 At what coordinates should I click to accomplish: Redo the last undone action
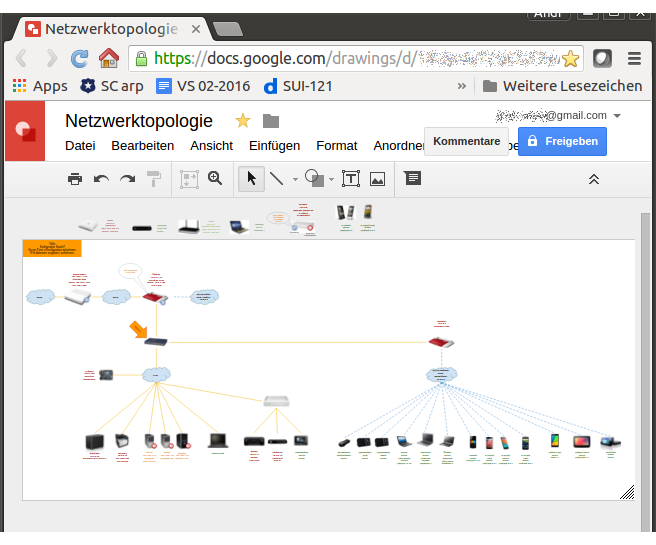tap(127, 179)
